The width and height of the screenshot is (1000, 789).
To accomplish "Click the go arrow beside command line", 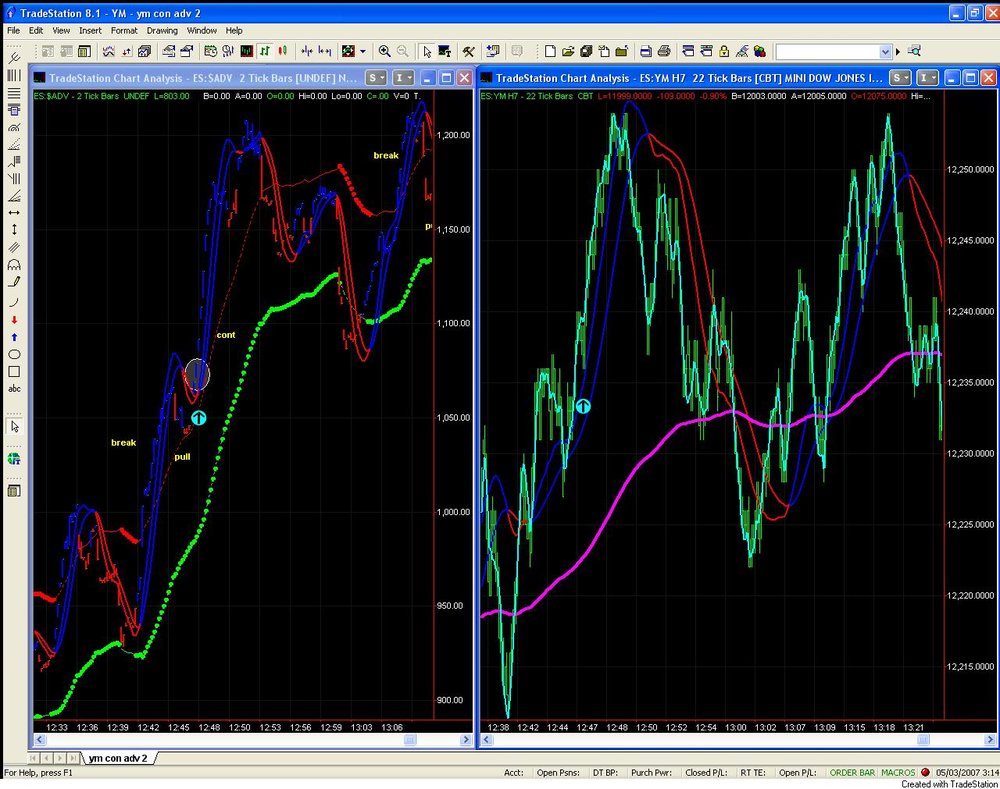I will click(898, 52).
